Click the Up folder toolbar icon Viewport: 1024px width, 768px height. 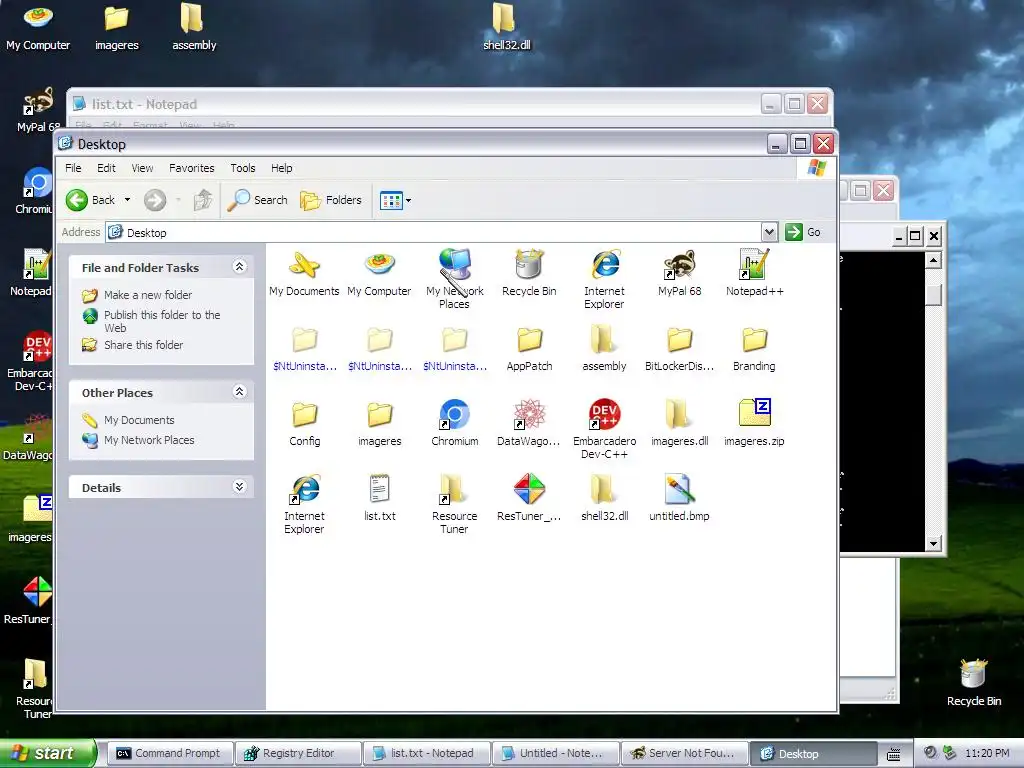[203, 200]
